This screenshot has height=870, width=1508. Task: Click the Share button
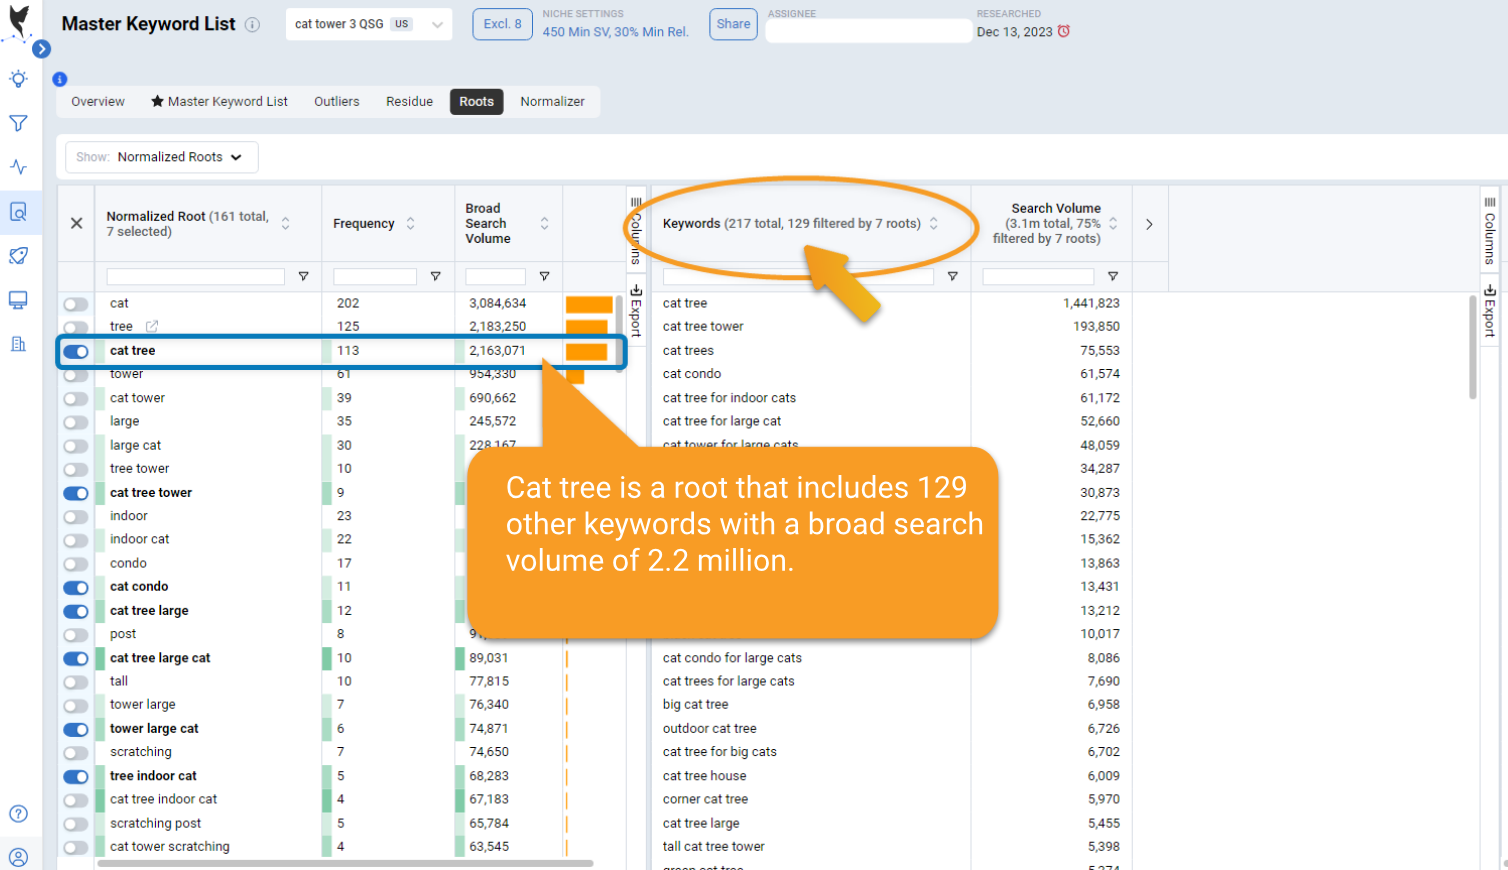[x=733, y=24]
